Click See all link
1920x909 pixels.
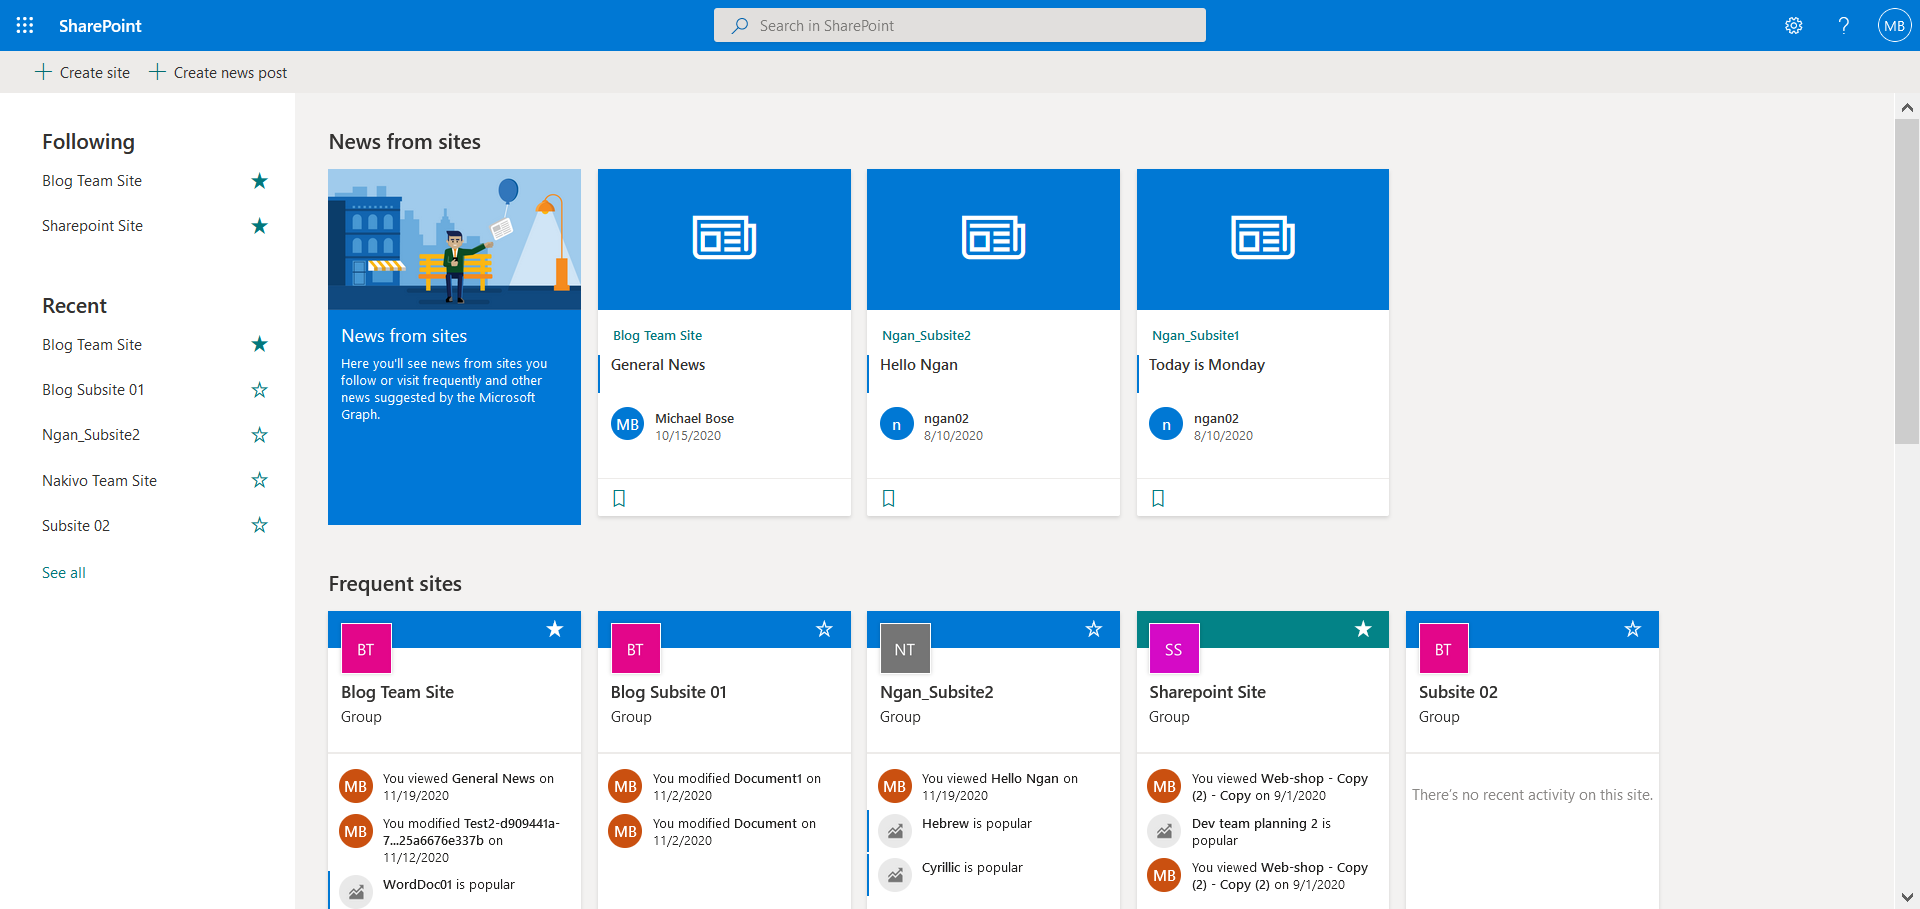(x=64, y=573)
